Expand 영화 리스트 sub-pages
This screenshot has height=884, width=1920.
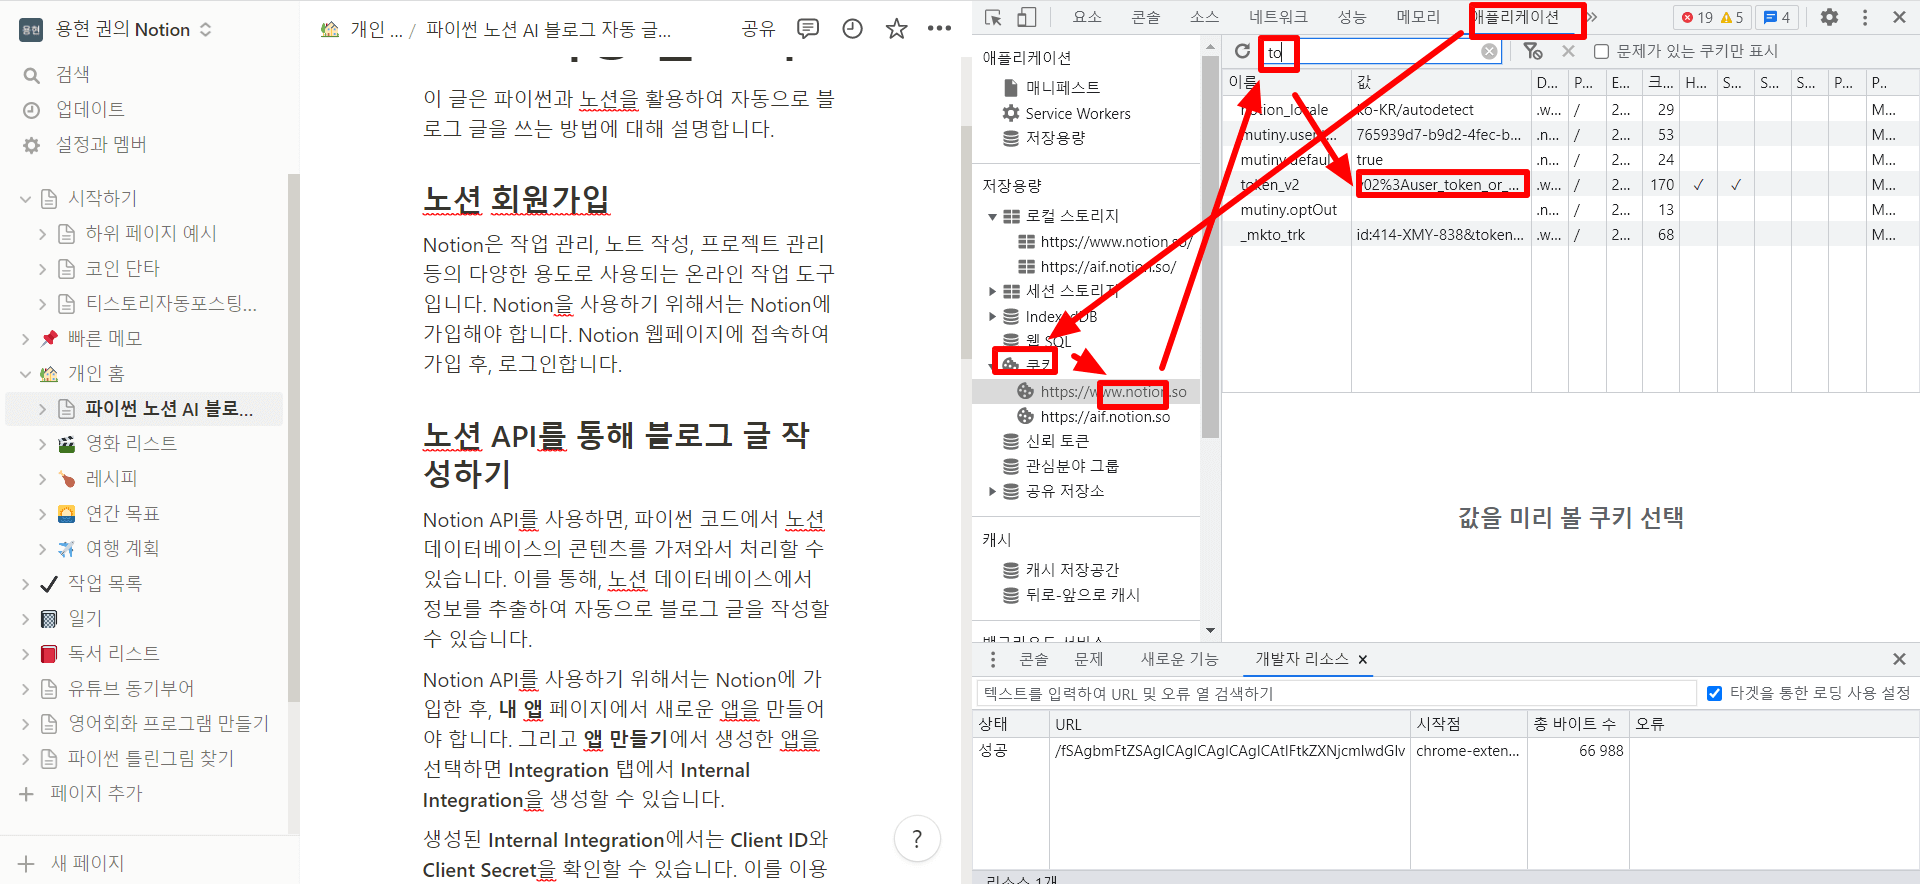[x=42, y=444]
